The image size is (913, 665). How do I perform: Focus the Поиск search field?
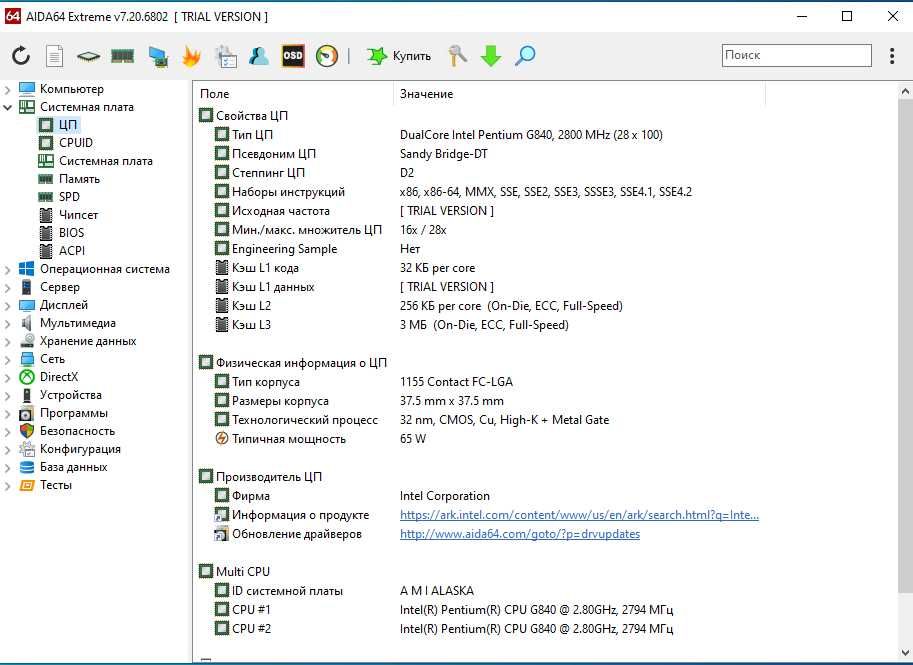pyautogui.click(x=797, y=55)
